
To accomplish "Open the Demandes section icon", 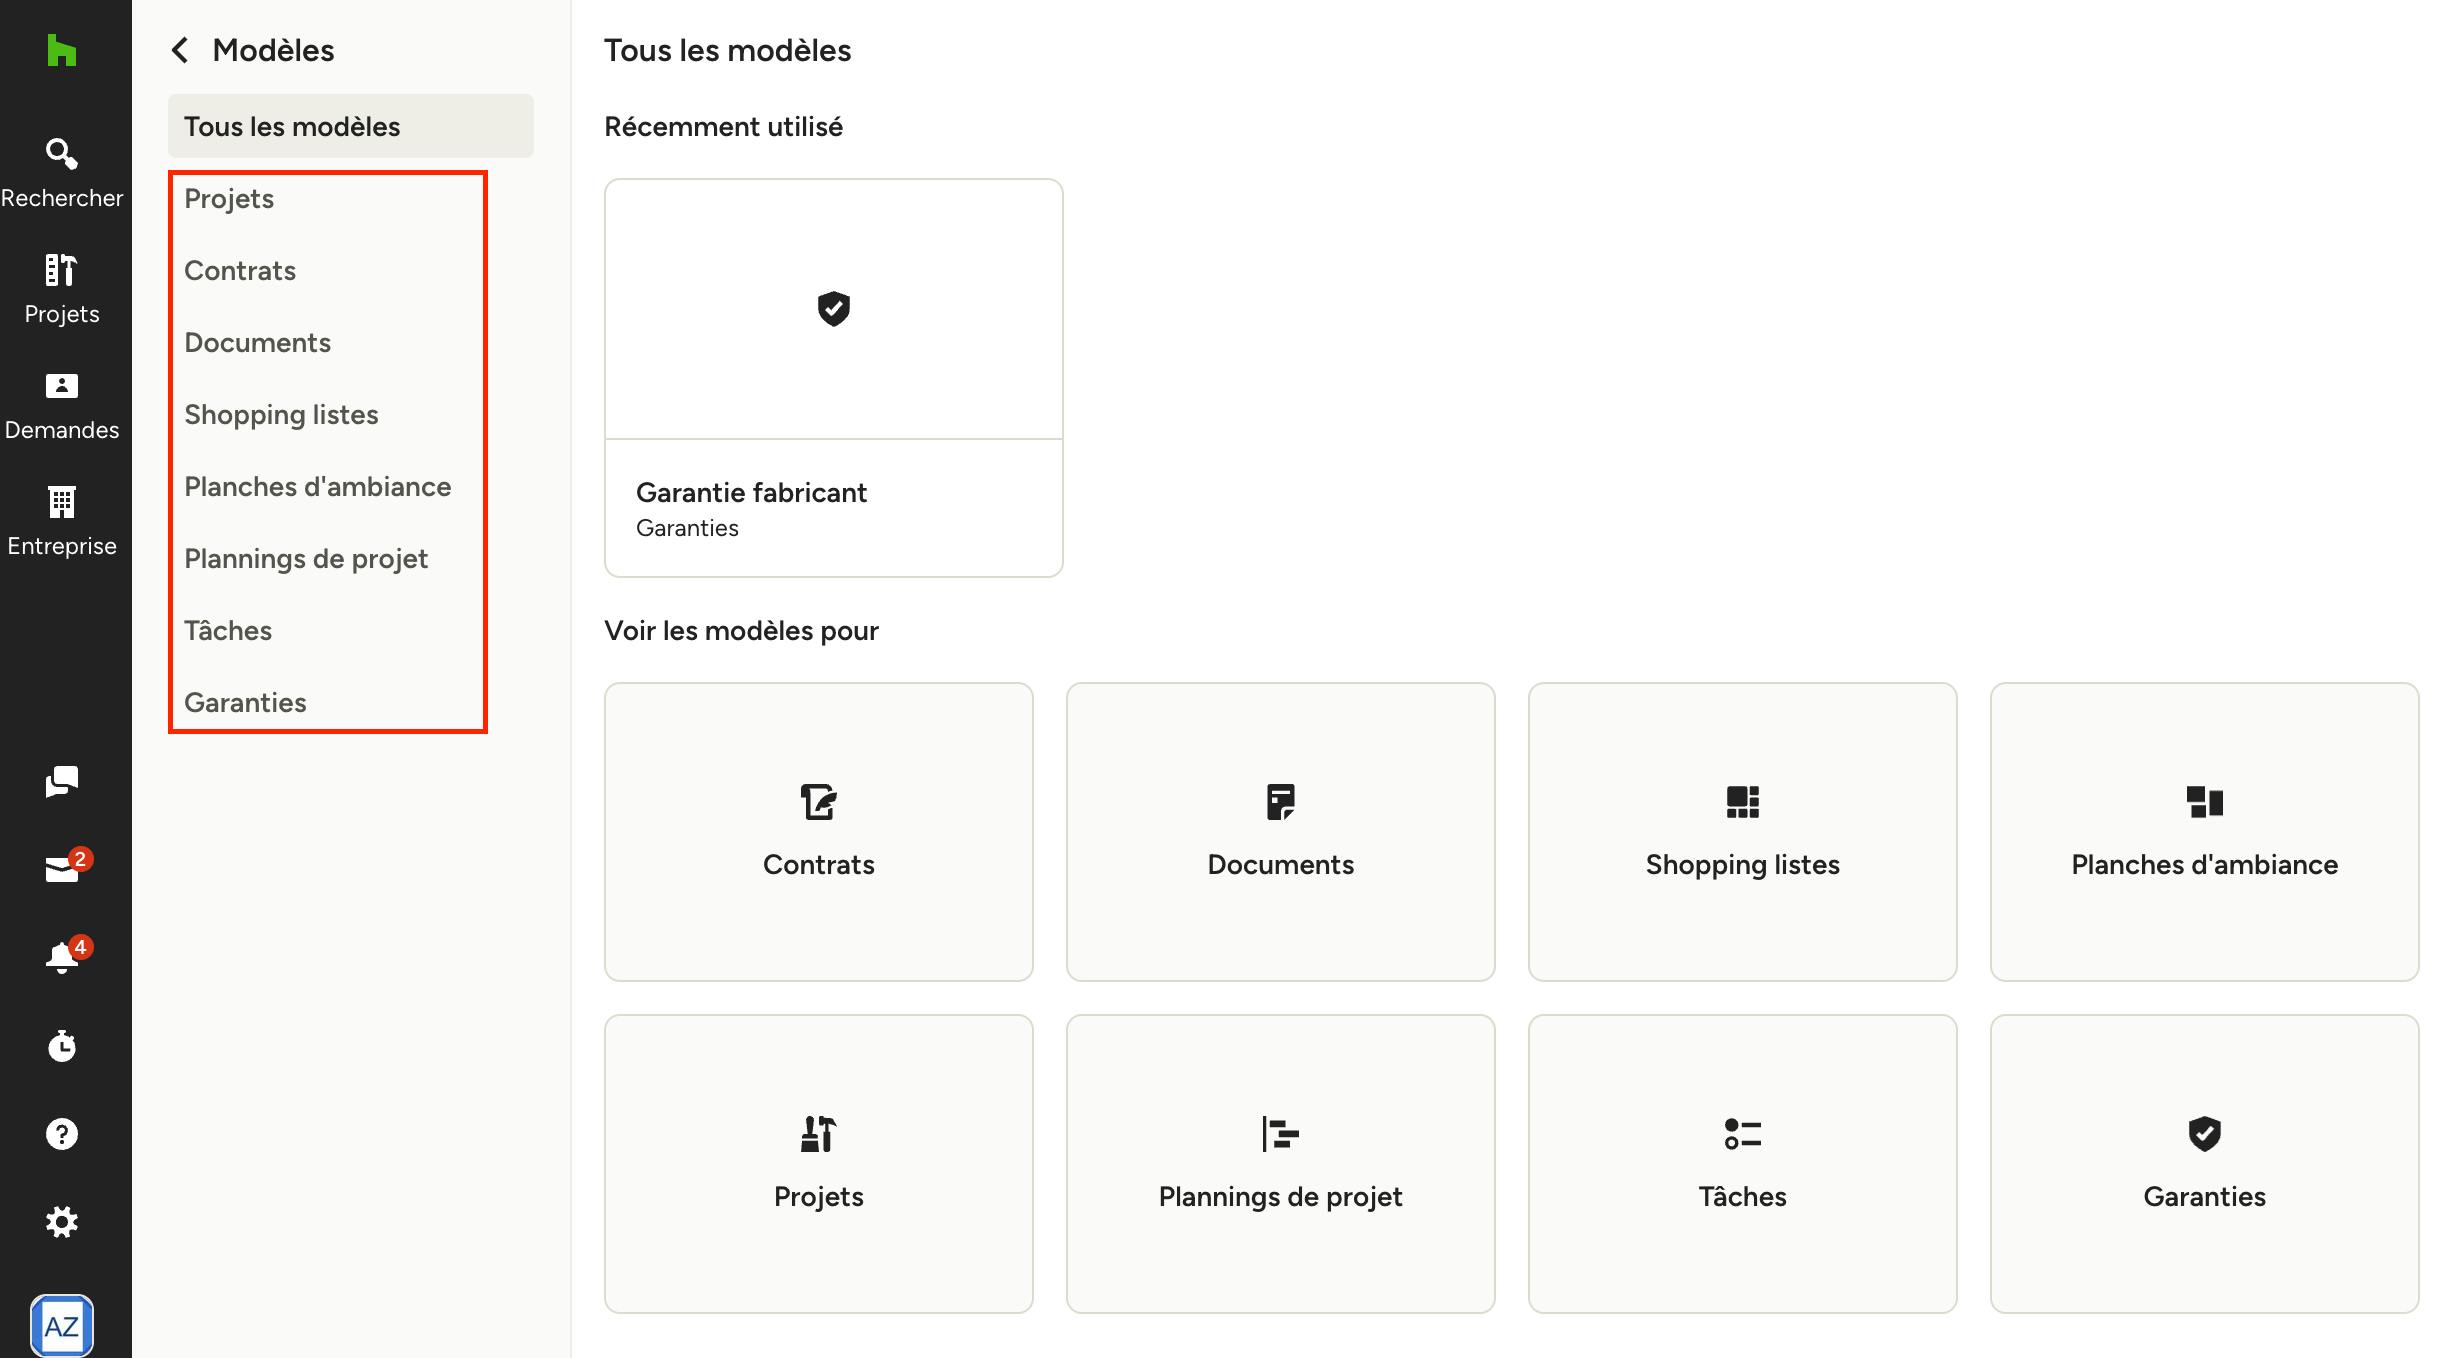I will tap(62, 386).
